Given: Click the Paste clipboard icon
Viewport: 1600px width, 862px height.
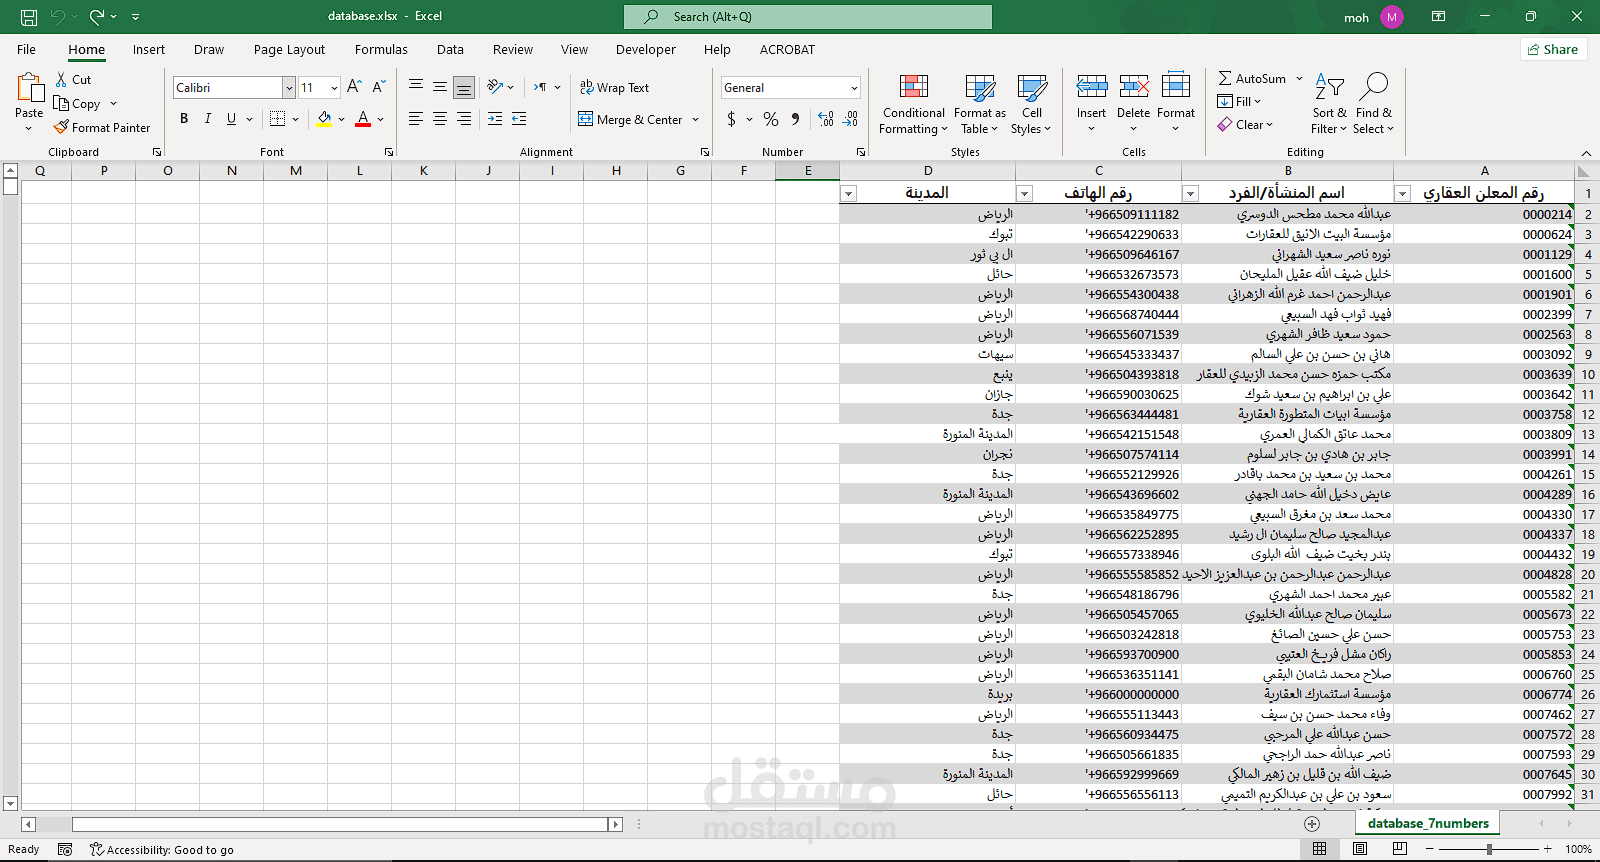Looking at the screenshot, I should 30,88.
